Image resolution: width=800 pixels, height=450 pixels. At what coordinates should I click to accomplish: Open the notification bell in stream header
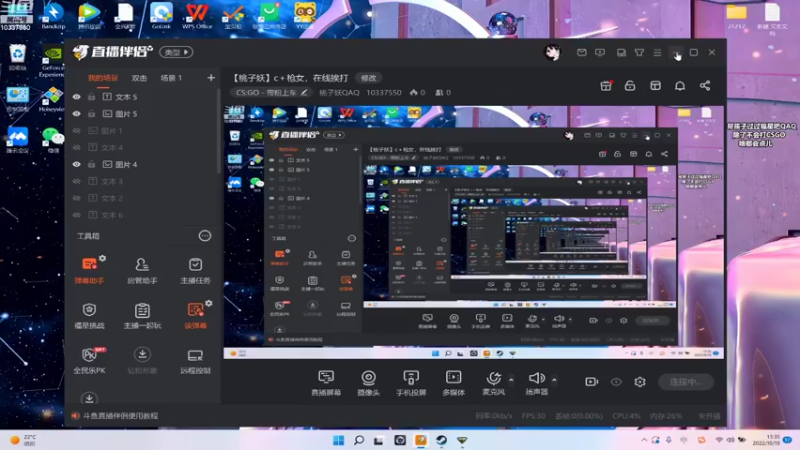(680, 86)
